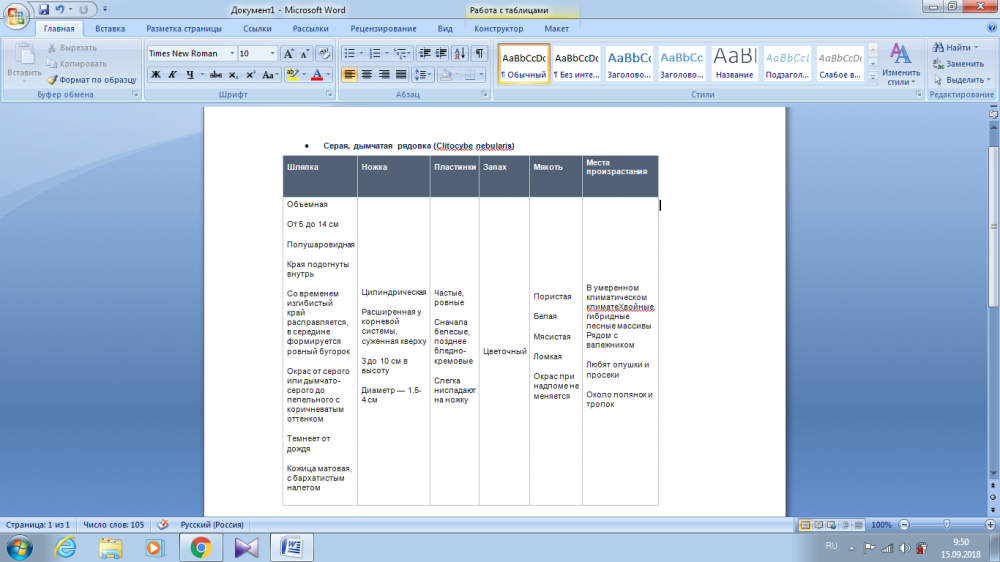
Task: Open the Times New Roman font dropdown
Action: click(232, 54)
